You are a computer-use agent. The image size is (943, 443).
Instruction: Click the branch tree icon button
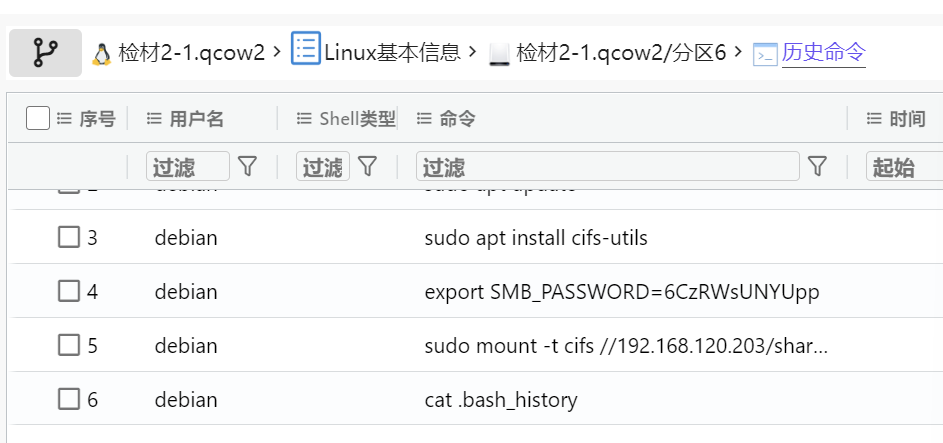[x=45, y=53]
